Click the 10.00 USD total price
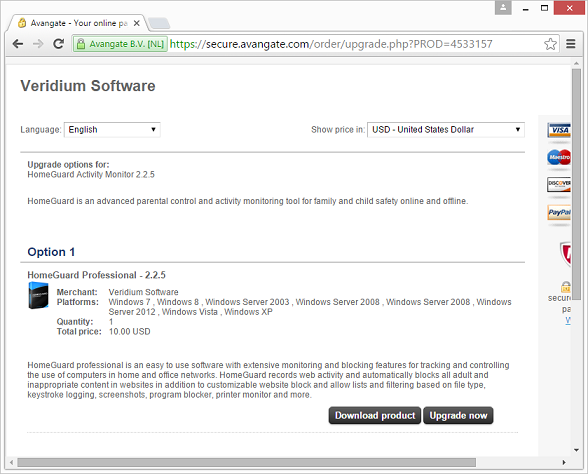 (129, 332)
